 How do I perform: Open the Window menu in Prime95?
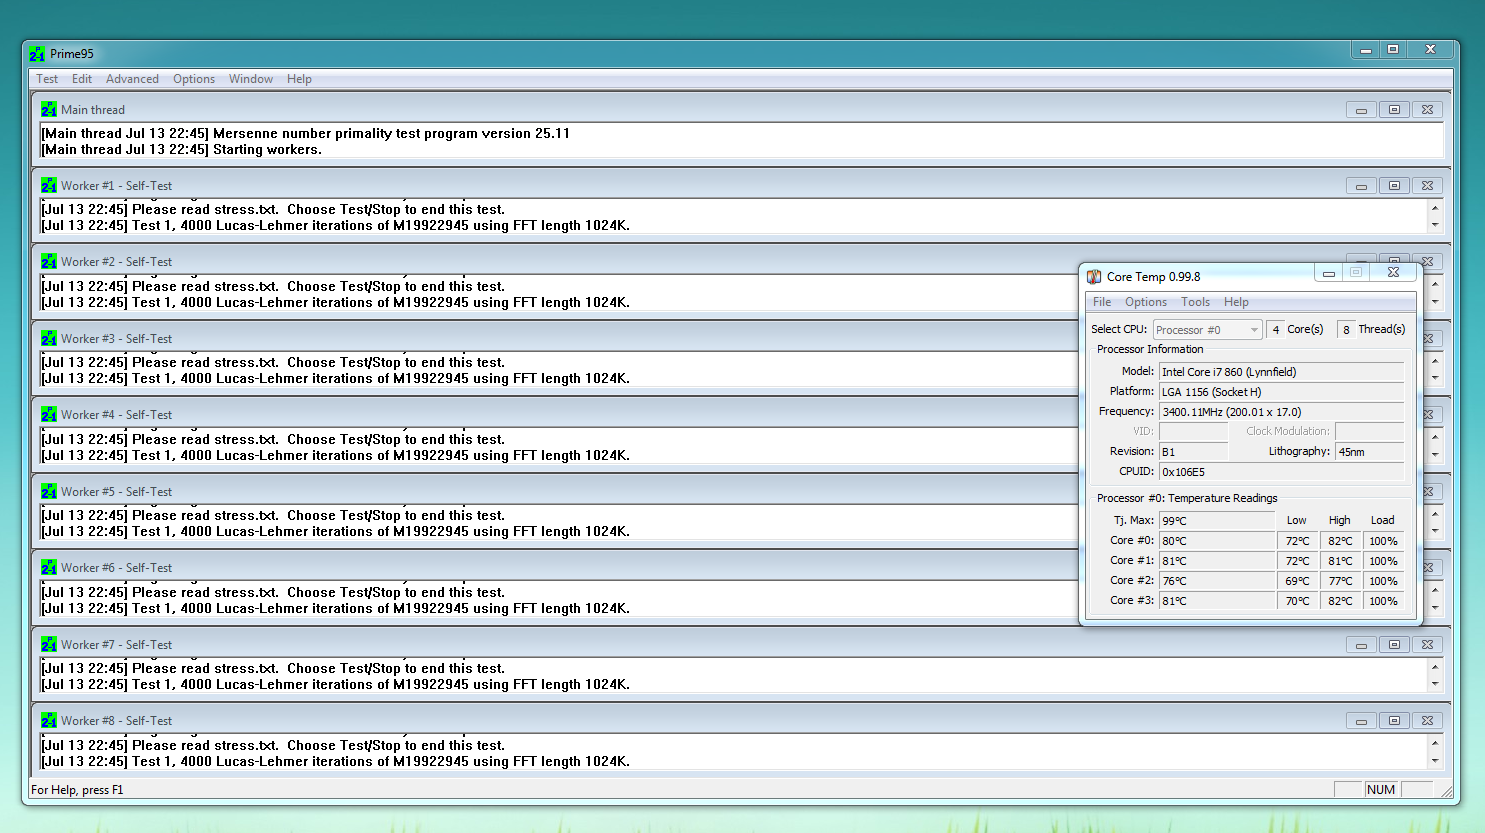pos(251,79)
